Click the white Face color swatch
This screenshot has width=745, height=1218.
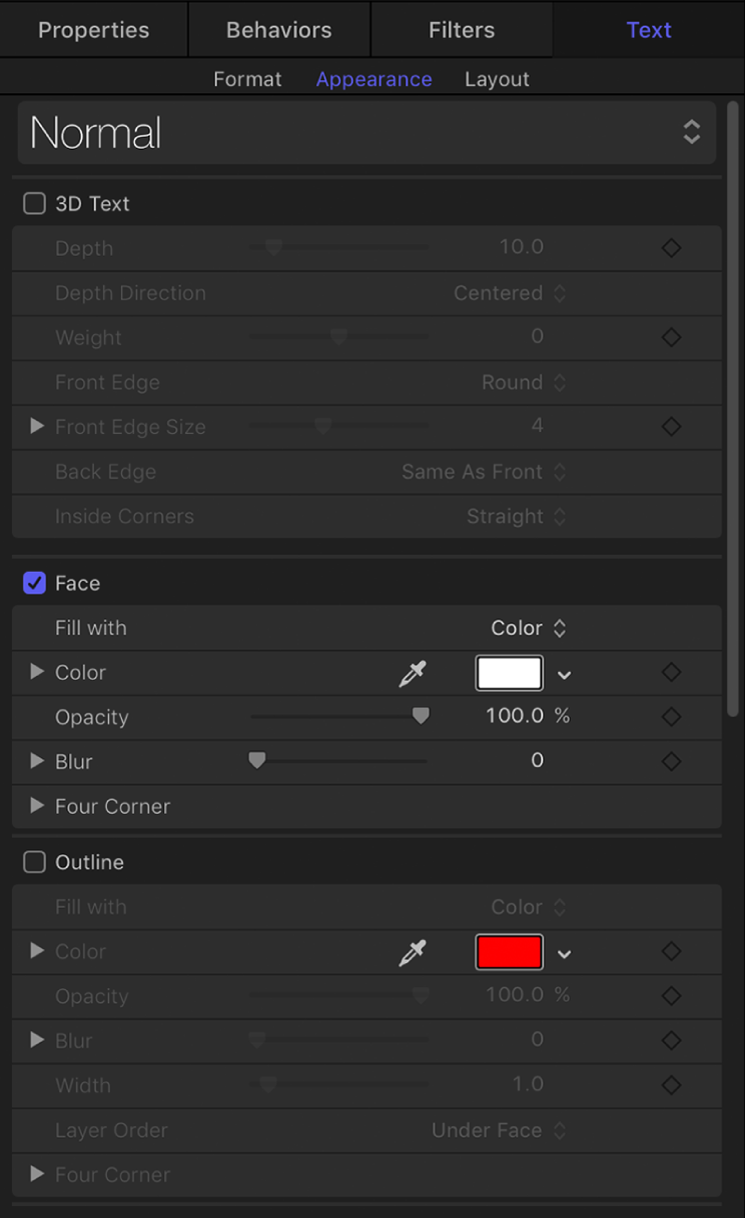[x=509, y=673]
